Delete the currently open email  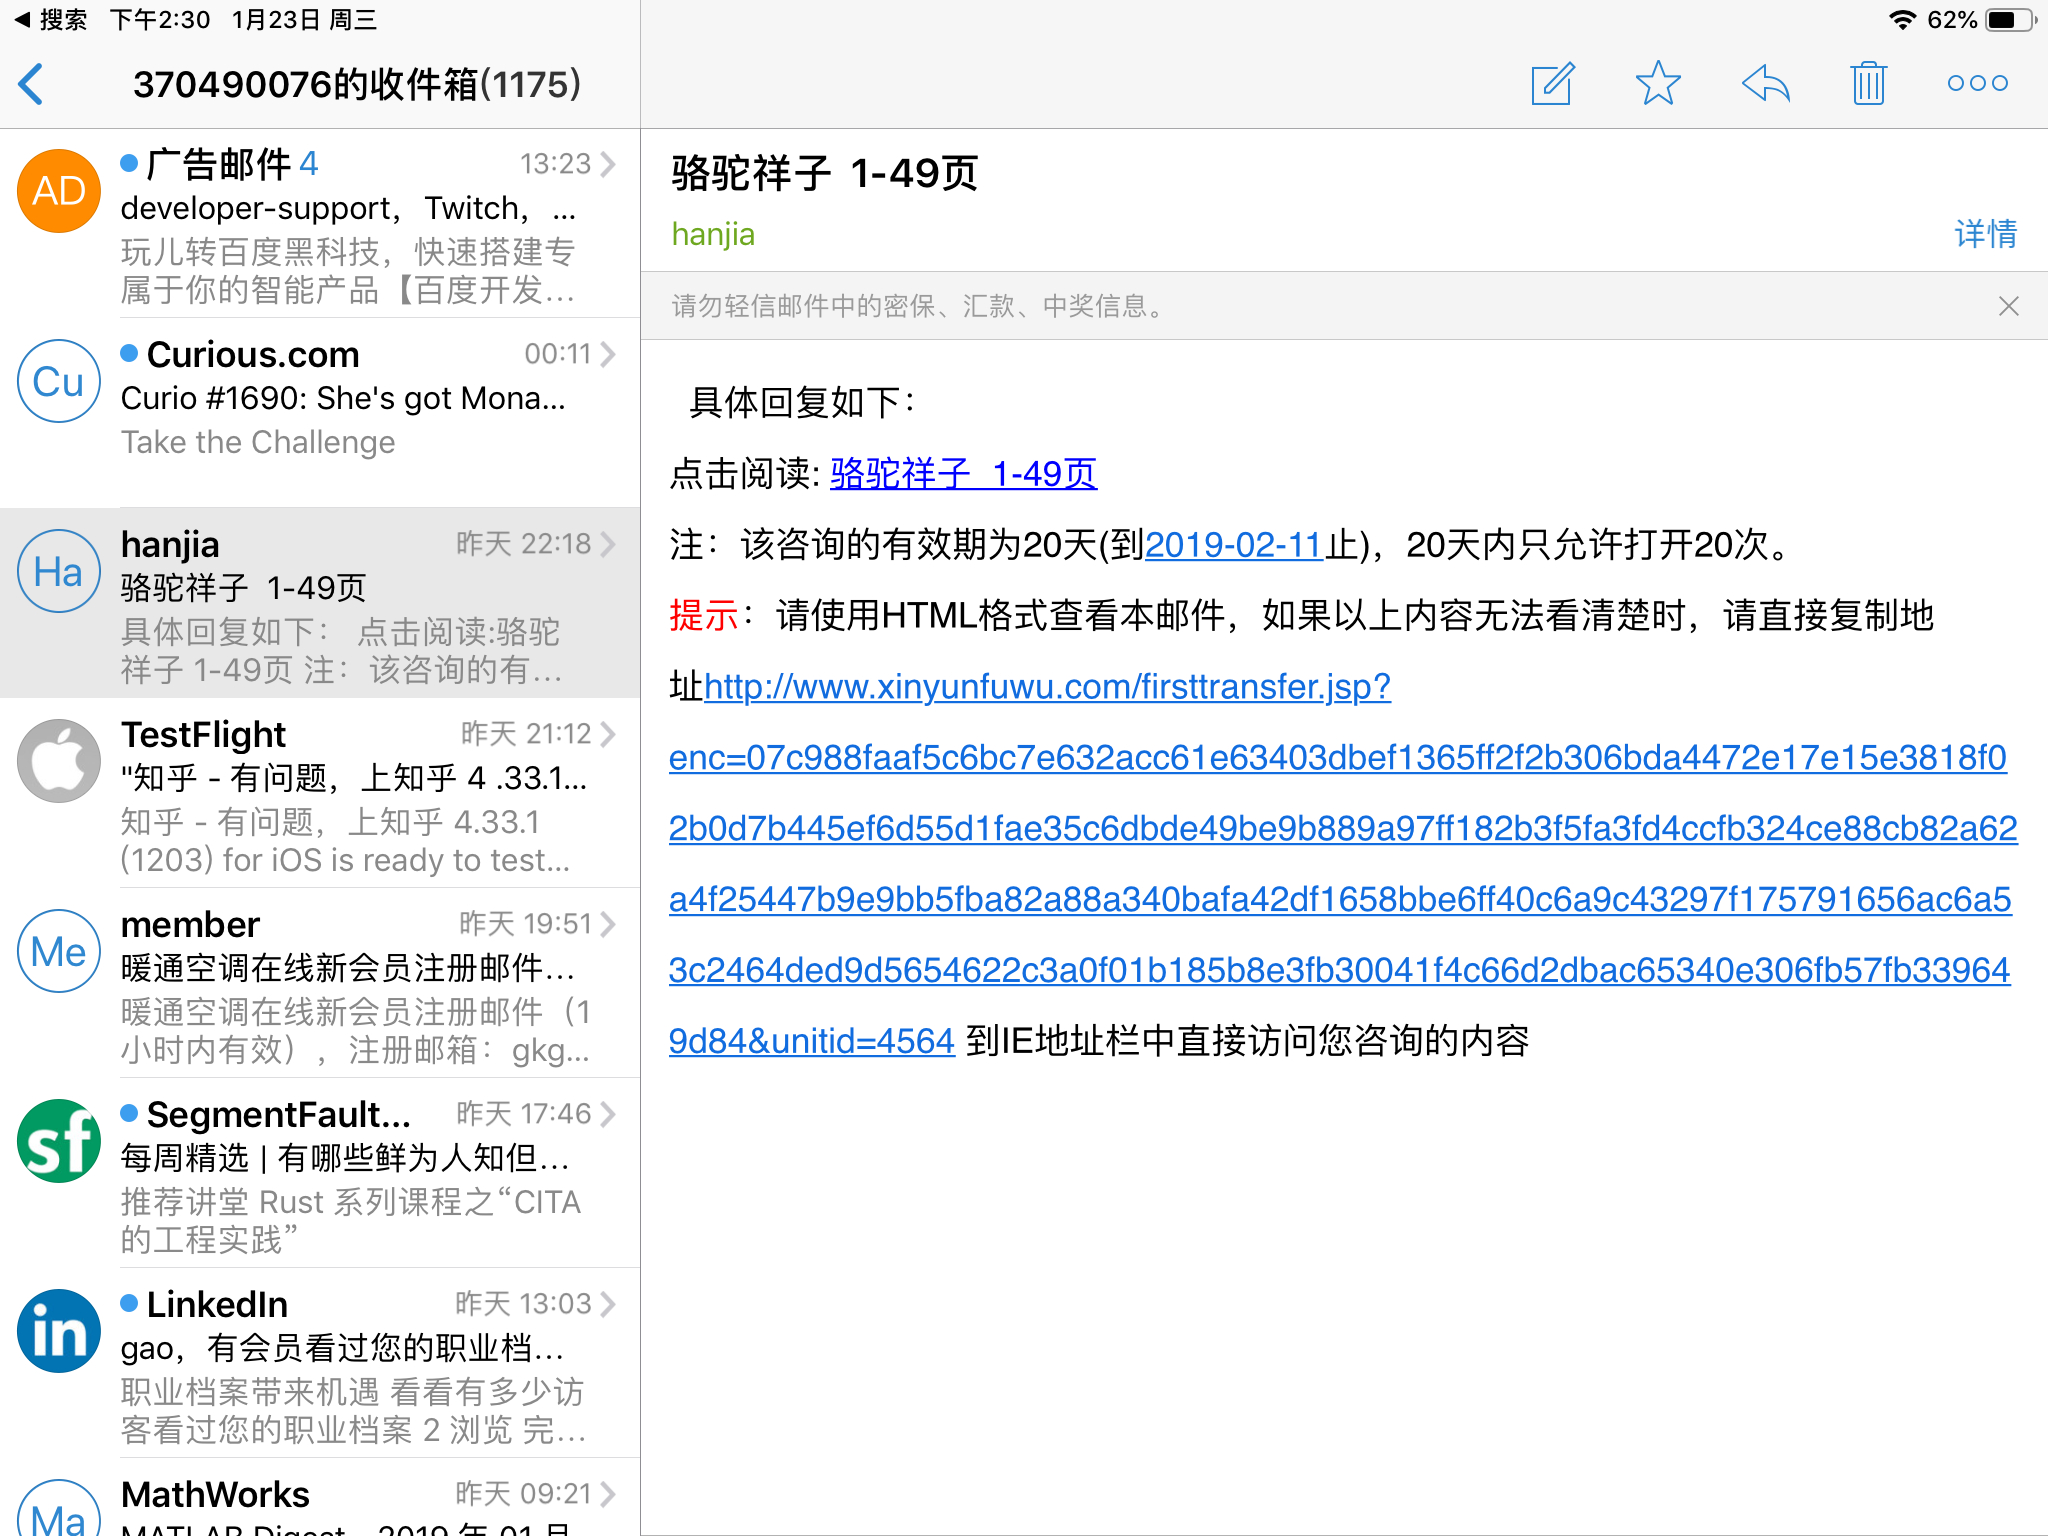pos(1870,84)
